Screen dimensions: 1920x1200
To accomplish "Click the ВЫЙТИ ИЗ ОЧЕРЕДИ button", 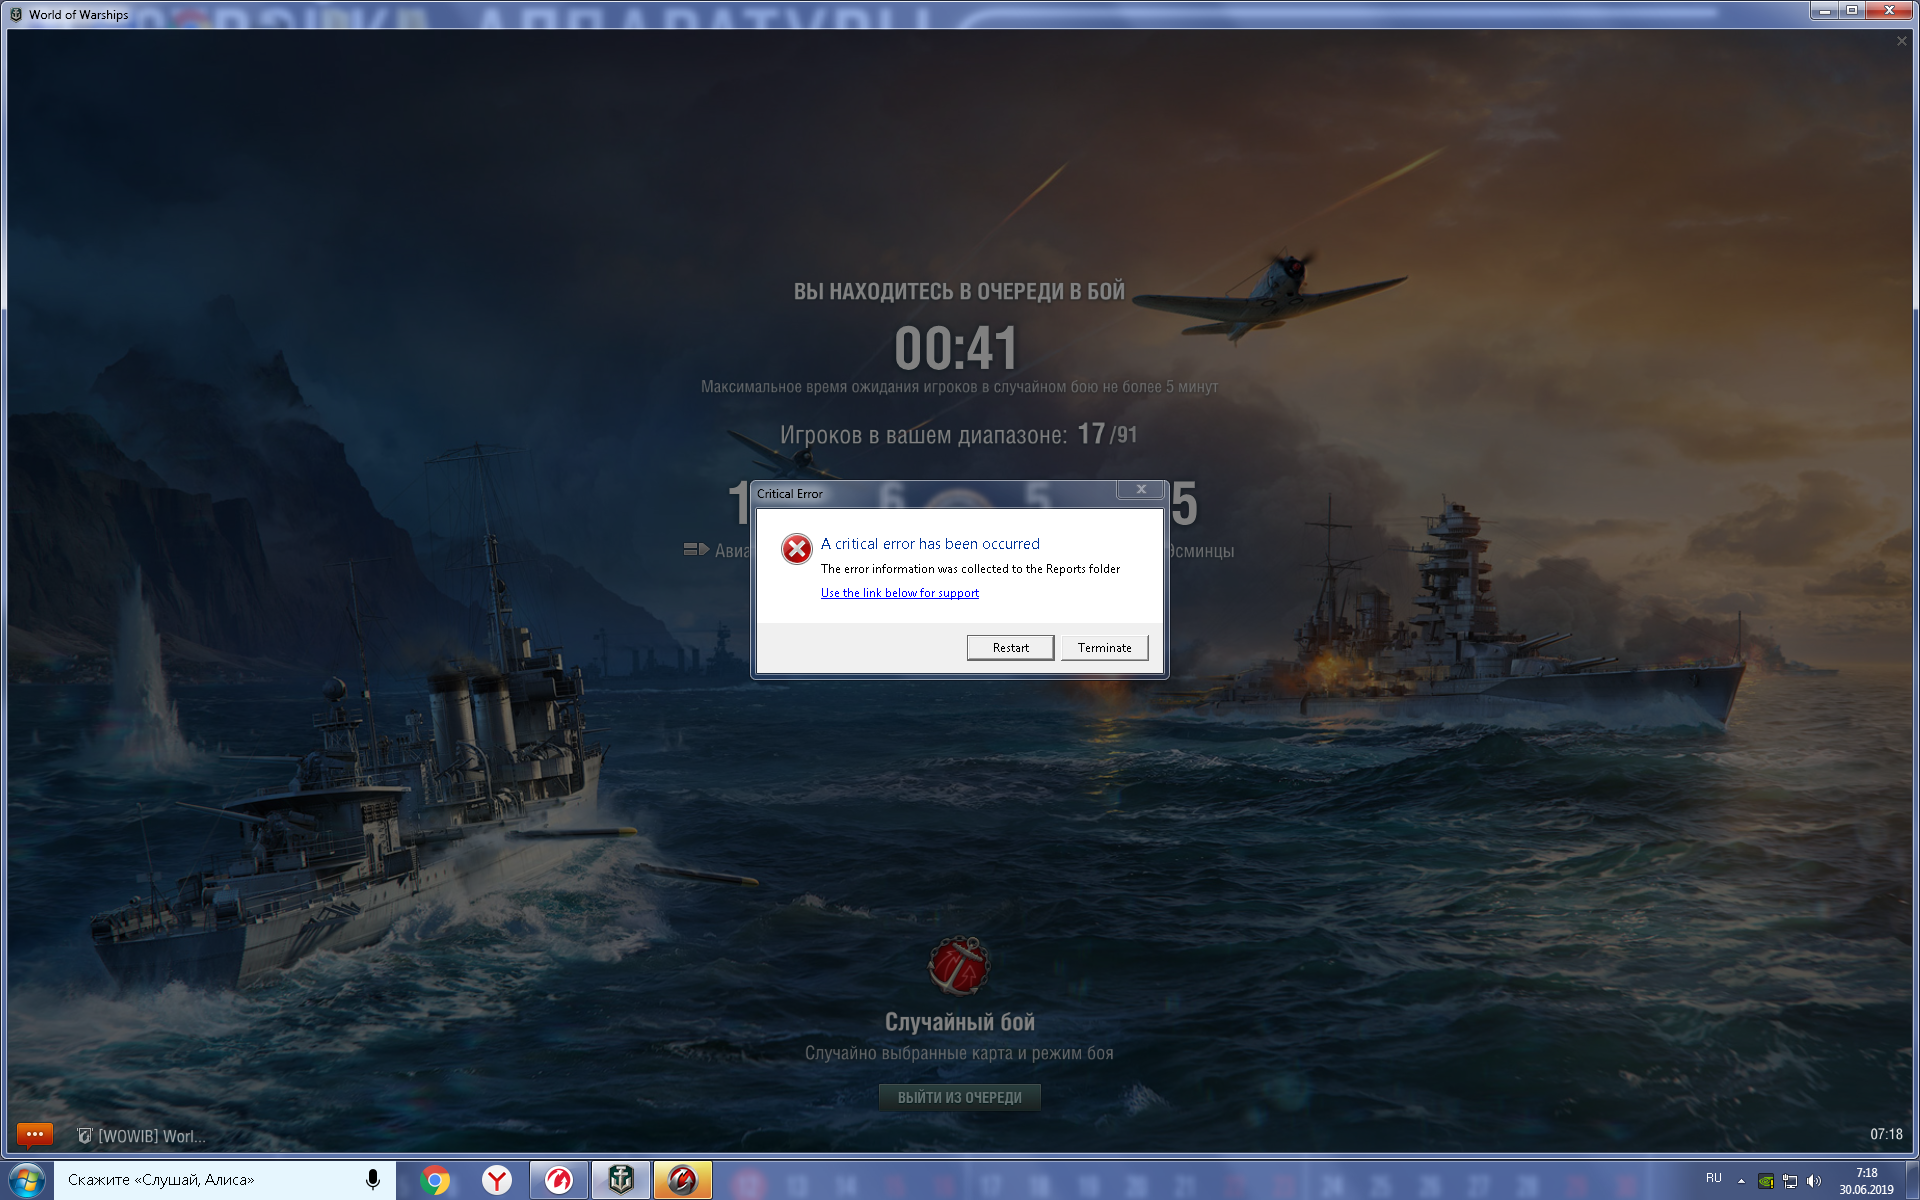I will (959, 1097).
